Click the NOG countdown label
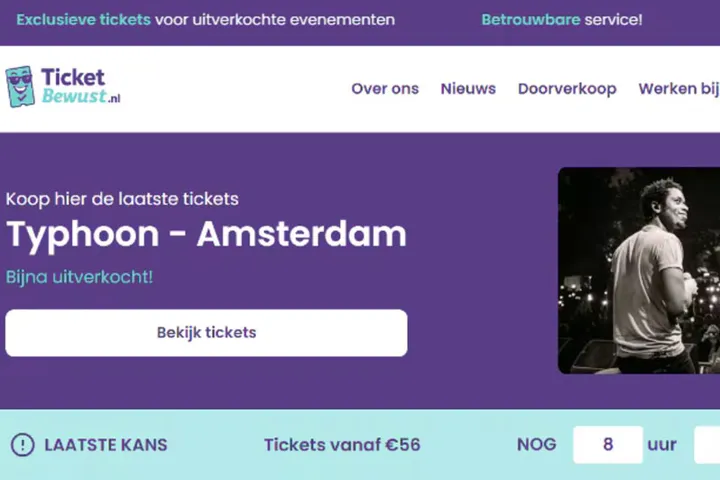Screen dimensions: 720x480 (x=536, y=445)
